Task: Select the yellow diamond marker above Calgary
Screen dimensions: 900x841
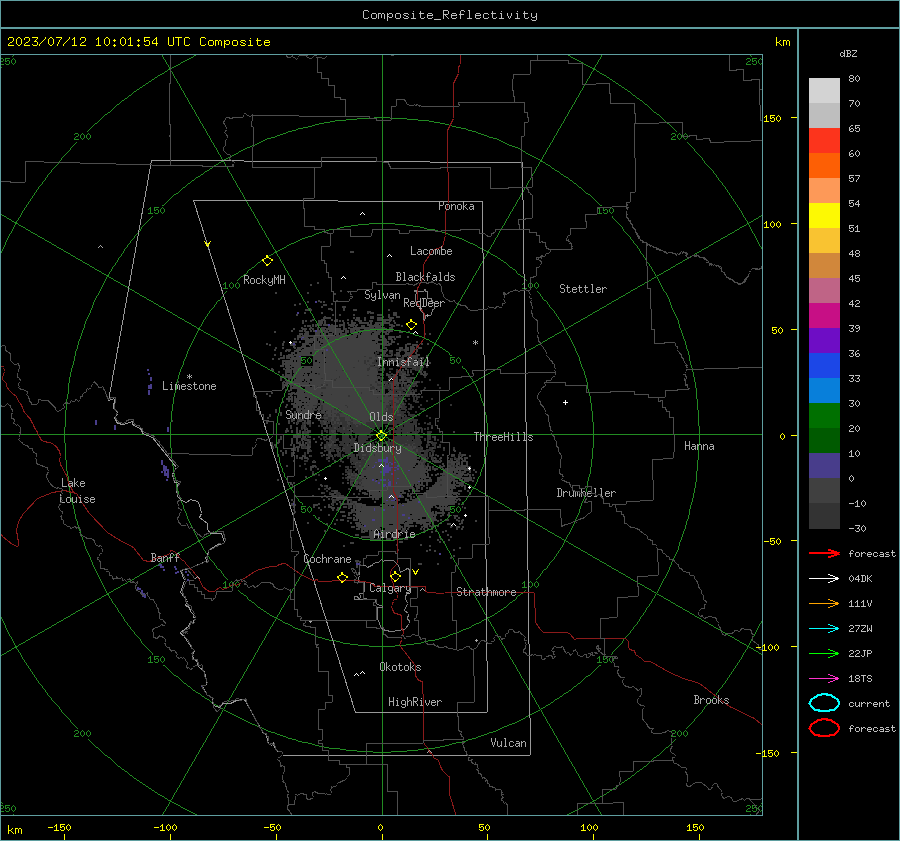Action: 395,576
